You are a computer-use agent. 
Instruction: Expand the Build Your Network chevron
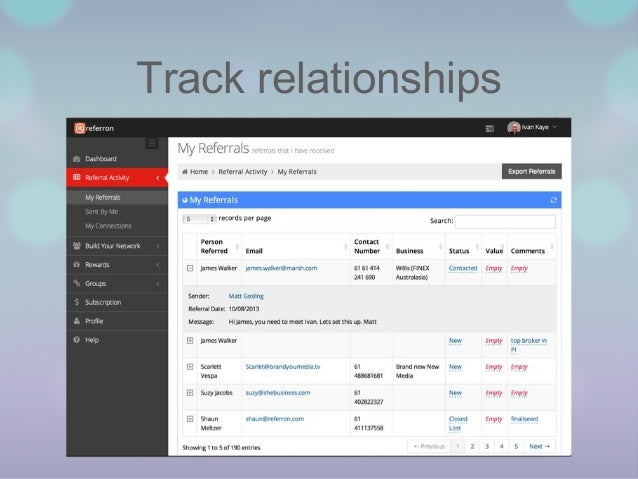pos(158,246)
